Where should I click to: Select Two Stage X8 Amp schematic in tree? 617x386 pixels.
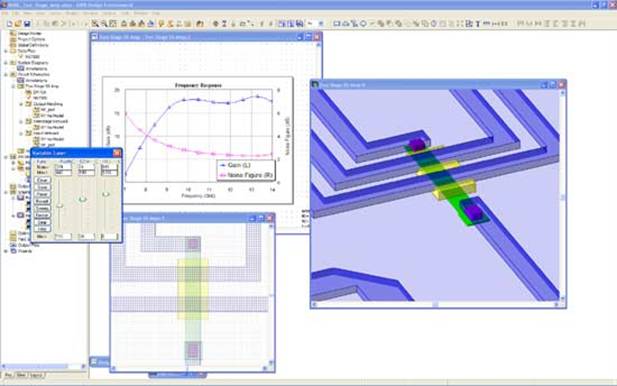tap(42, 86)
